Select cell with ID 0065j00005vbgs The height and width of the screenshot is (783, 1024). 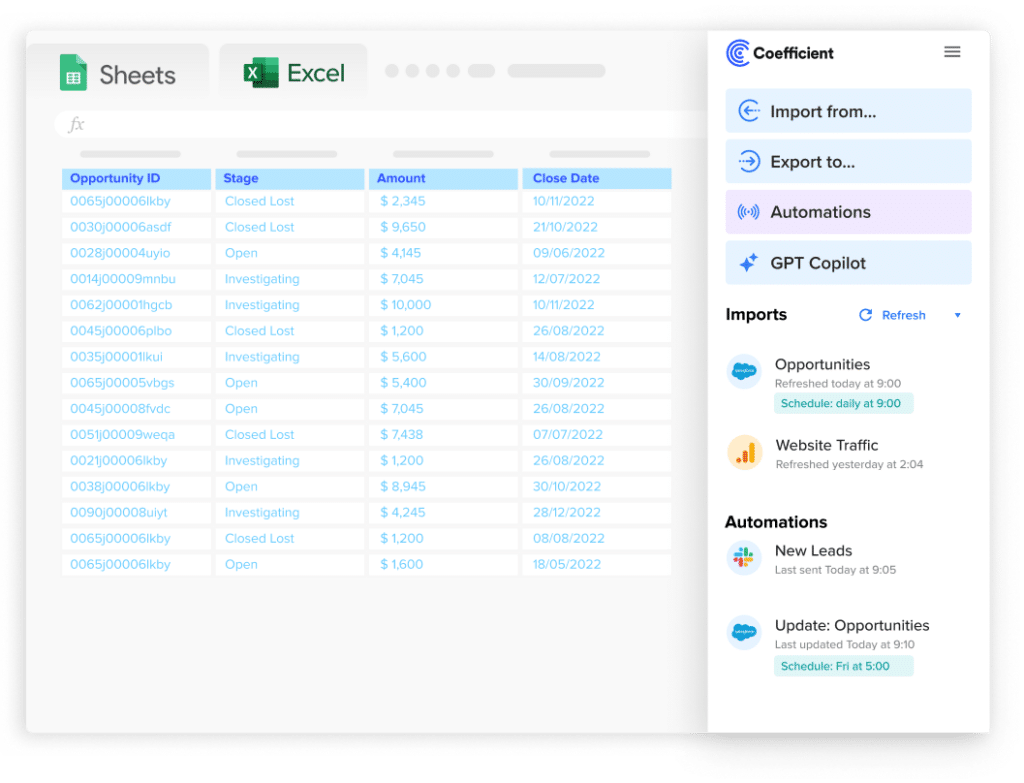coord(136,383)
